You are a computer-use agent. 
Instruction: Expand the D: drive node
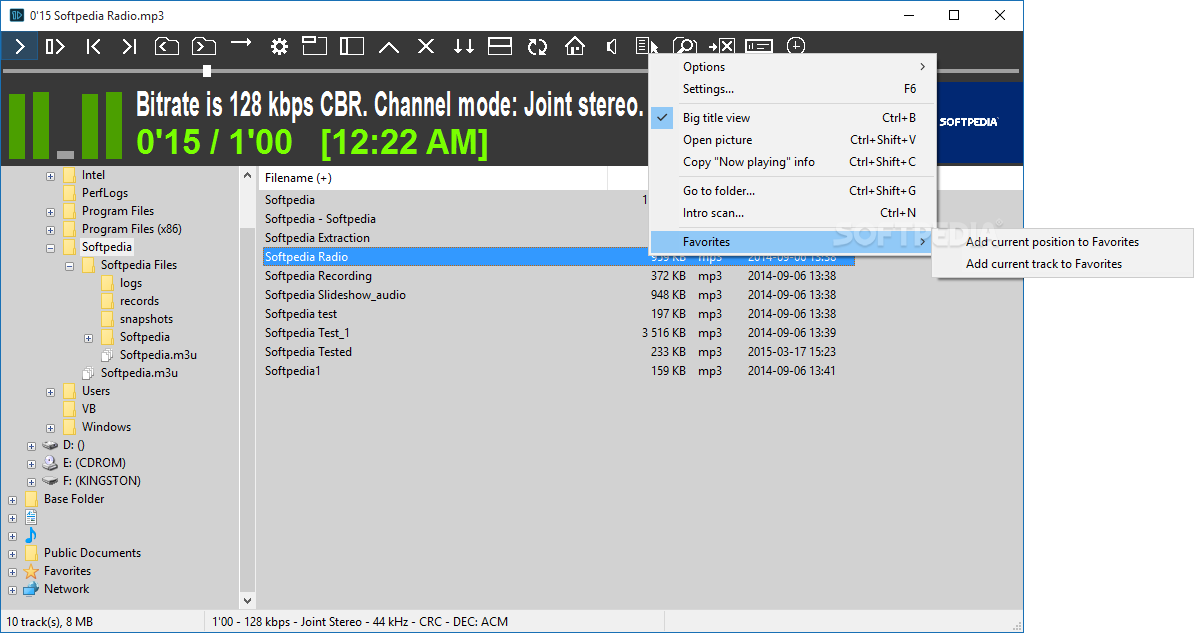coord(31,446)
